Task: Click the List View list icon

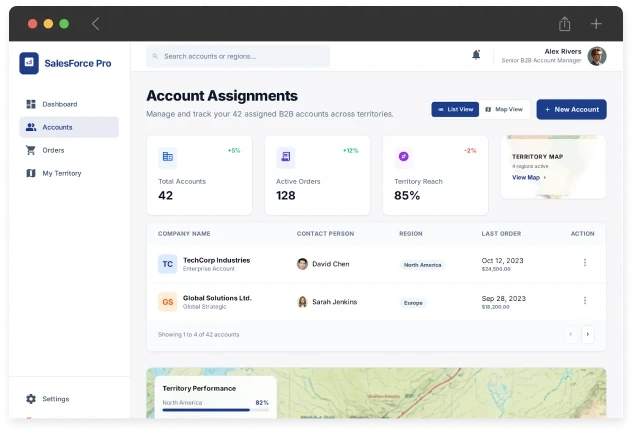Action: [x=441, y=110]
